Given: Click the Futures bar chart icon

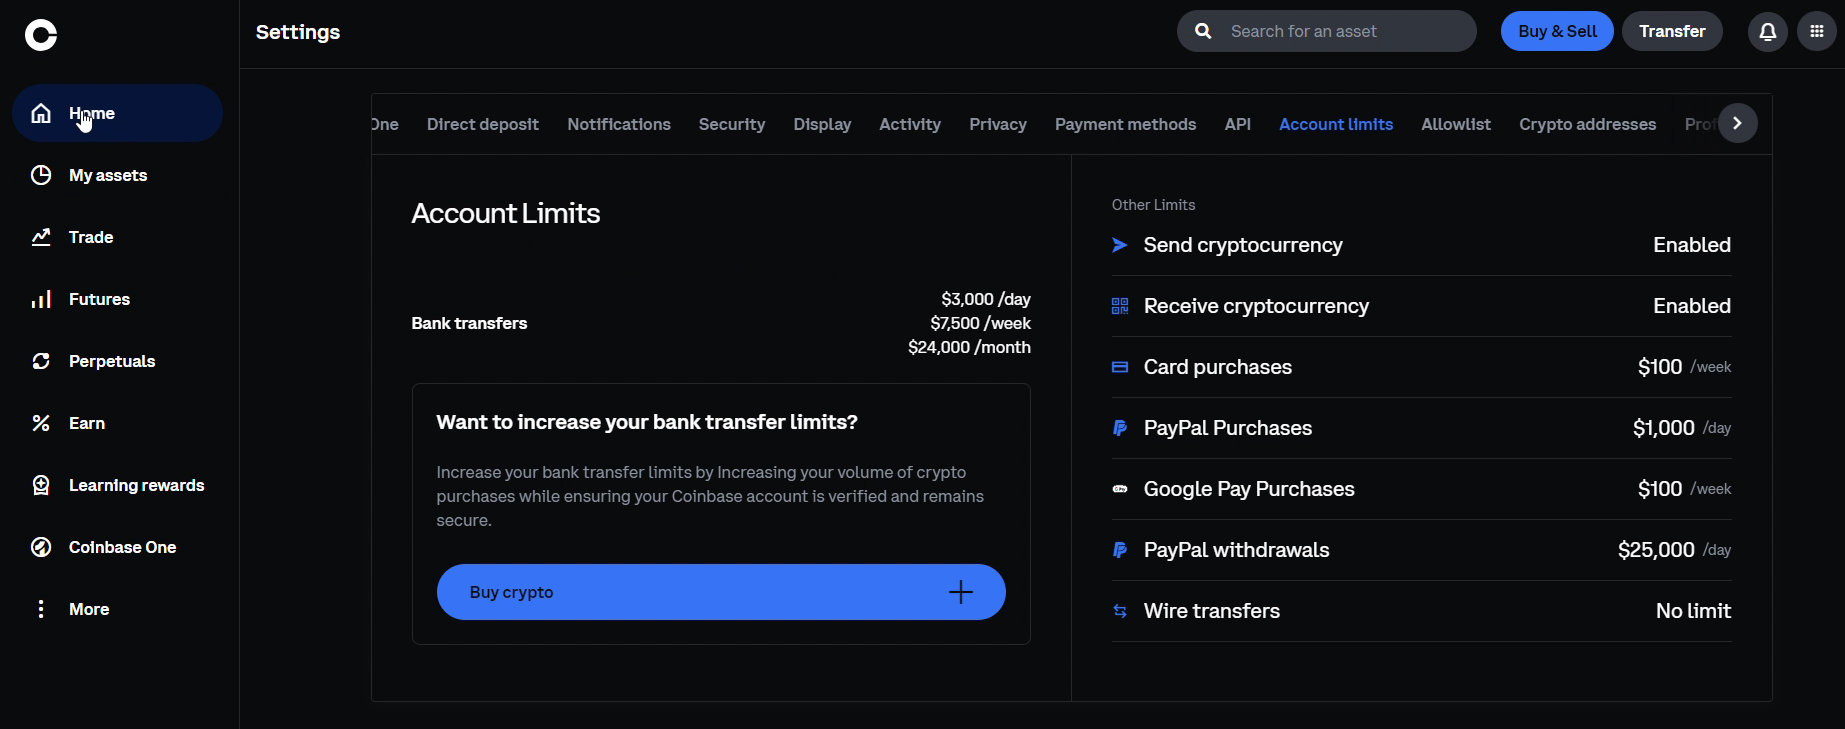Looking at the screenshot, I should pyautogui.click(x=41, y=299).
